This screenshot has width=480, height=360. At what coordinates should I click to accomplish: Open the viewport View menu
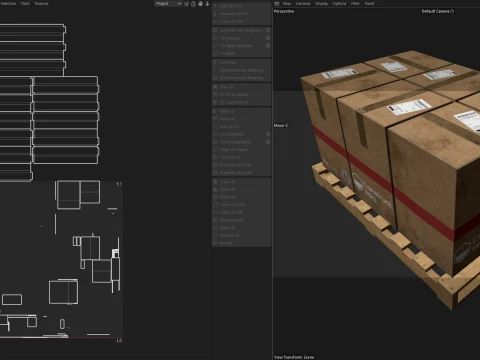287,4
